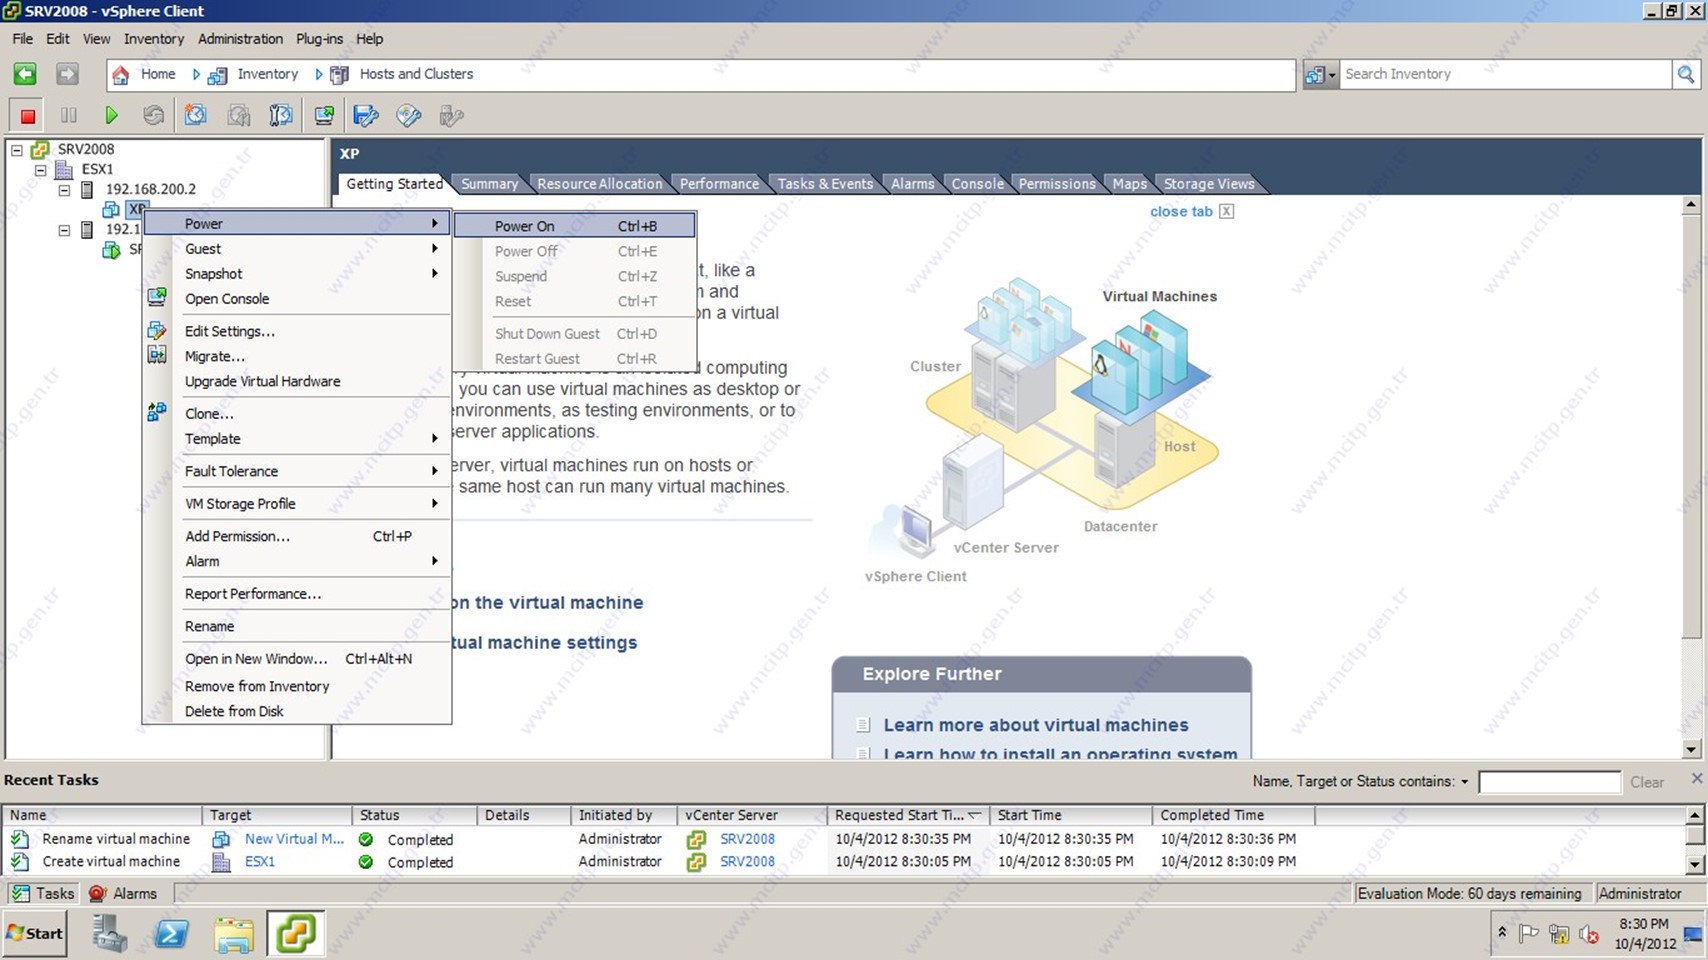1708x960 pixels.
Task: Click the Take Snapshot toolbar icon
Action: coord(195,116)
